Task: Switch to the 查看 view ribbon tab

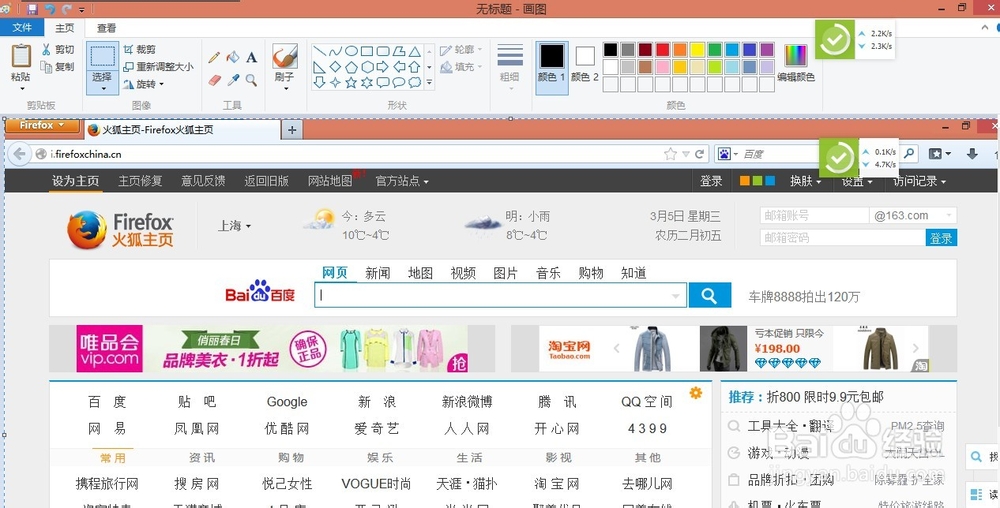Action: click(x=107, y=27)
